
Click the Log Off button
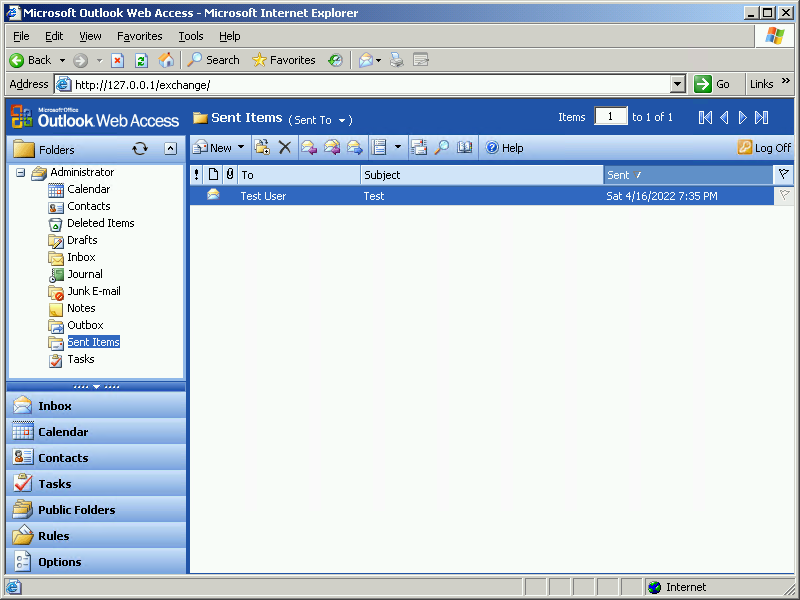(764, 148)
